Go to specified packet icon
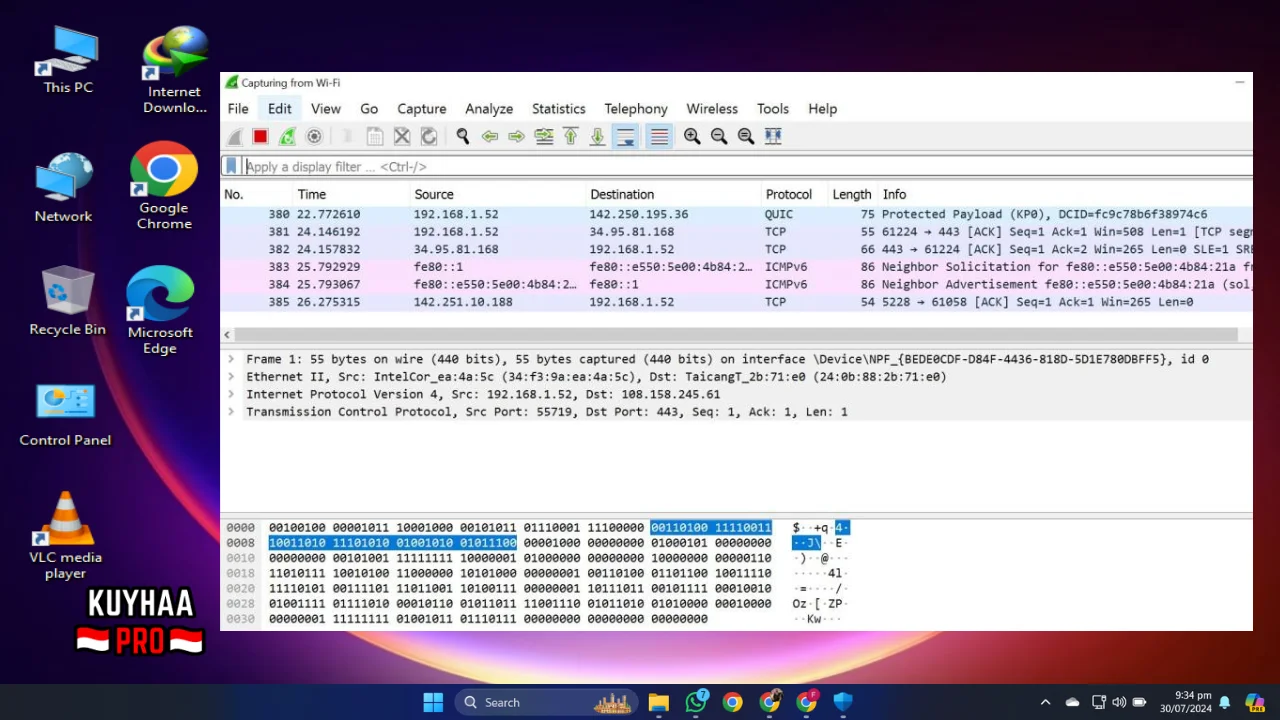The height and width of the screenshot is (720, 1280). click(x=544, y=137)
